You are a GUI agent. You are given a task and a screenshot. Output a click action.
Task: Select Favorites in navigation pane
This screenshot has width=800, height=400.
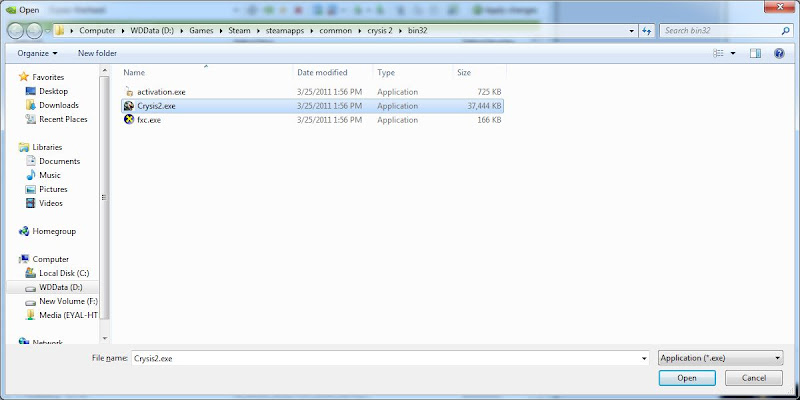48,77
